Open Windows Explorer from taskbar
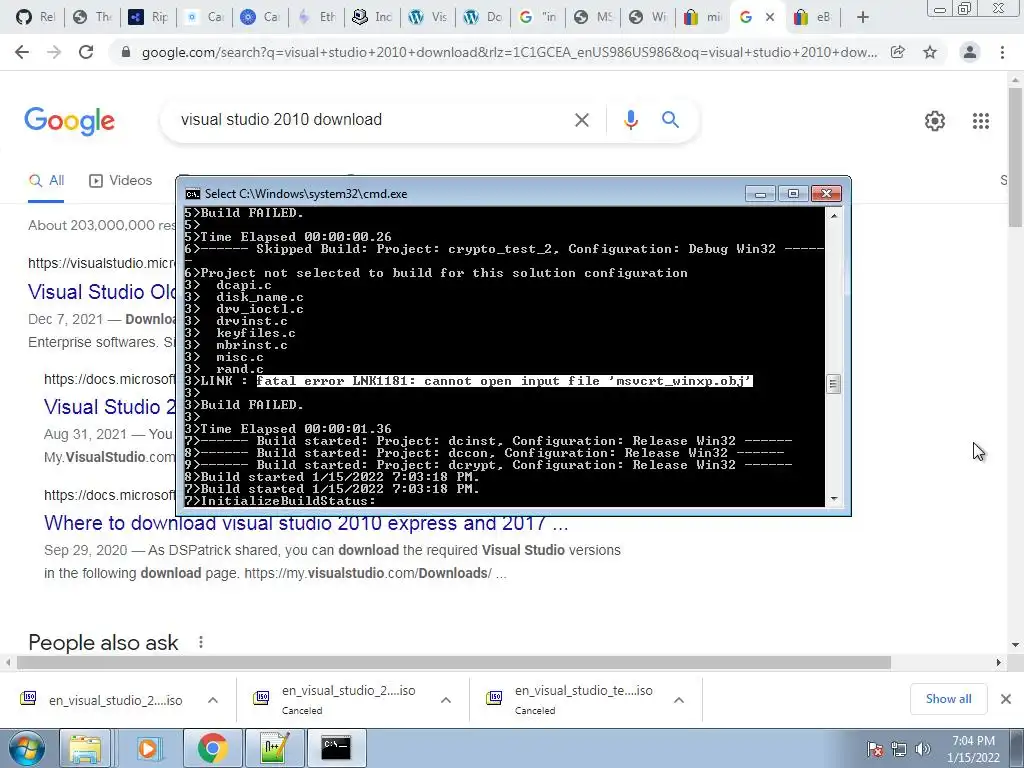Viewport: 1024px width, 768px height. pyautogui.click(x=85, y=748)
